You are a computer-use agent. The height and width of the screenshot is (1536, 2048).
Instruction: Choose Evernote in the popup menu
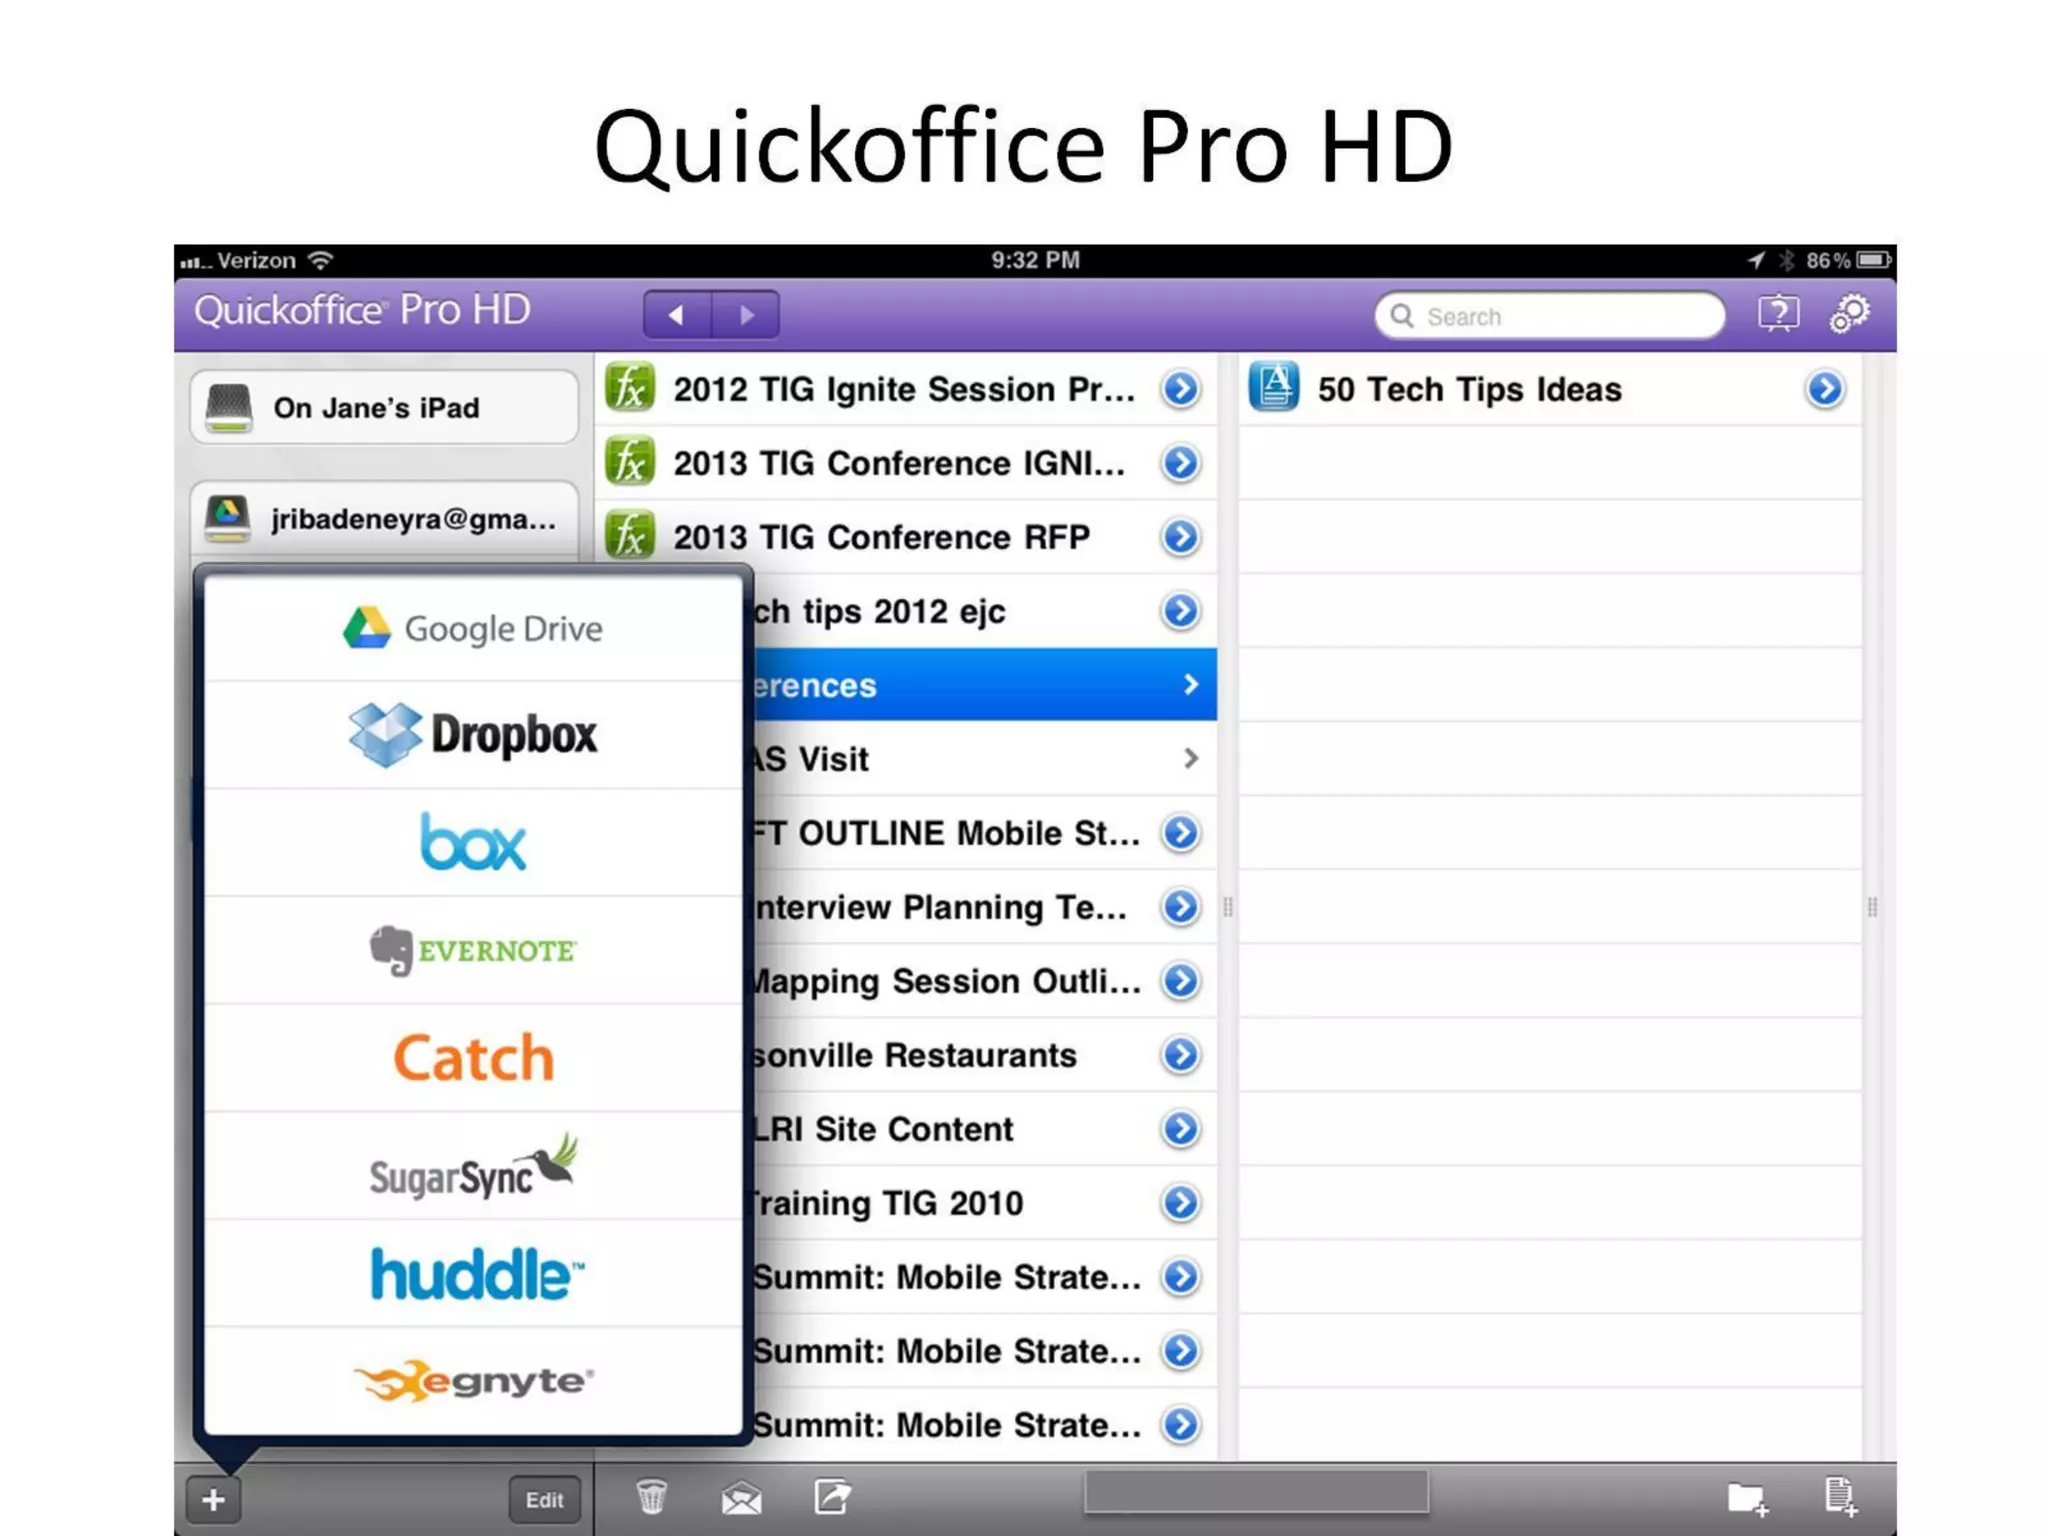click(473, 950)
